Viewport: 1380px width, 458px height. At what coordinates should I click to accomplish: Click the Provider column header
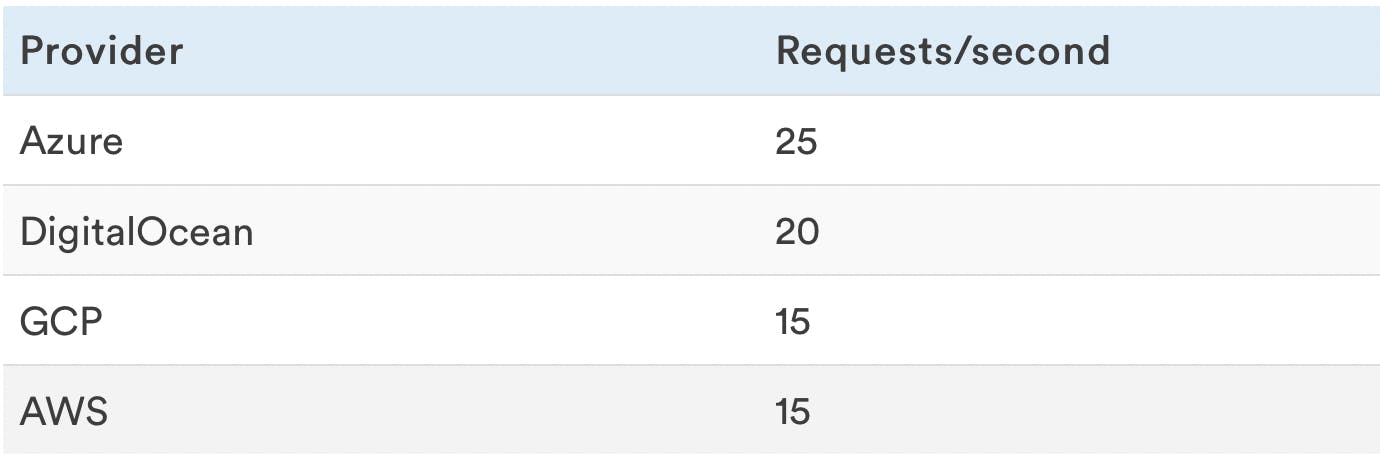(x=102, y=51)
